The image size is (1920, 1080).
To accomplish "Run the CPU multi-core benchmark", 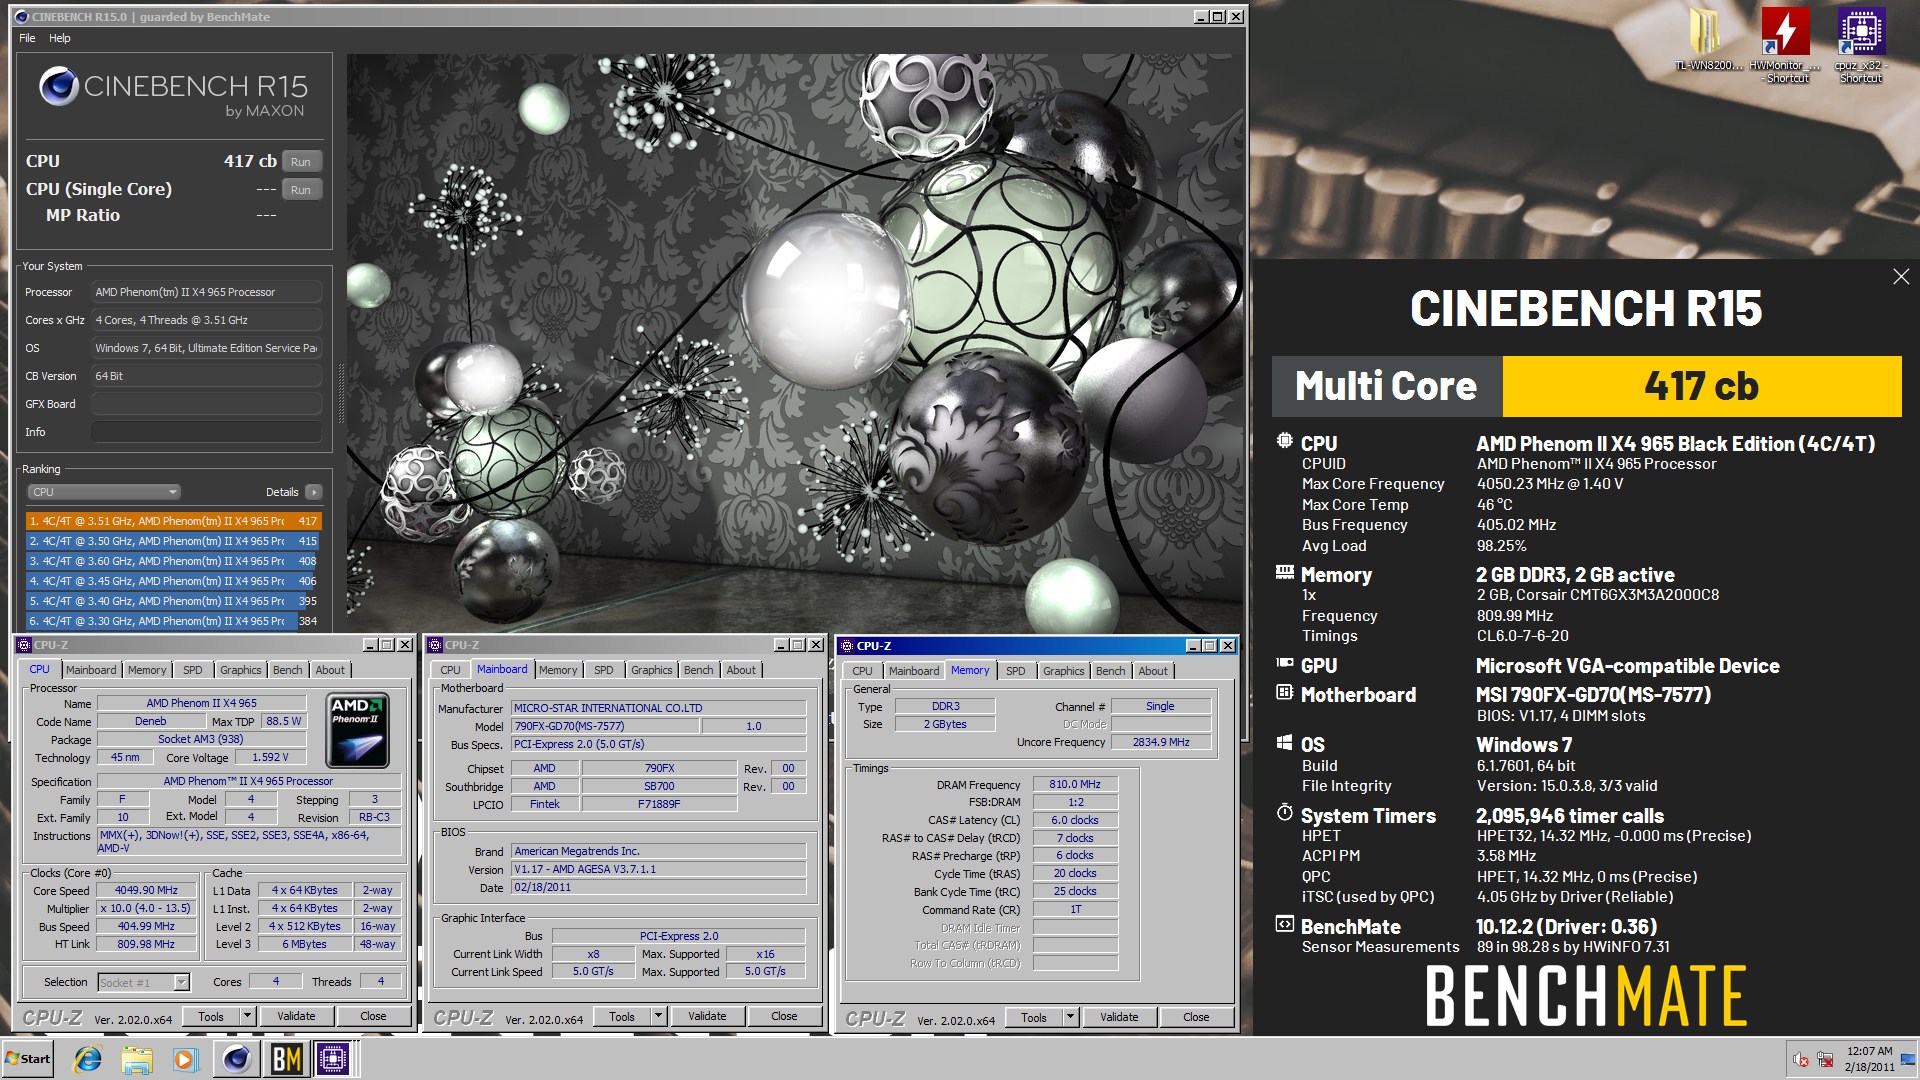I will [301, 162].
